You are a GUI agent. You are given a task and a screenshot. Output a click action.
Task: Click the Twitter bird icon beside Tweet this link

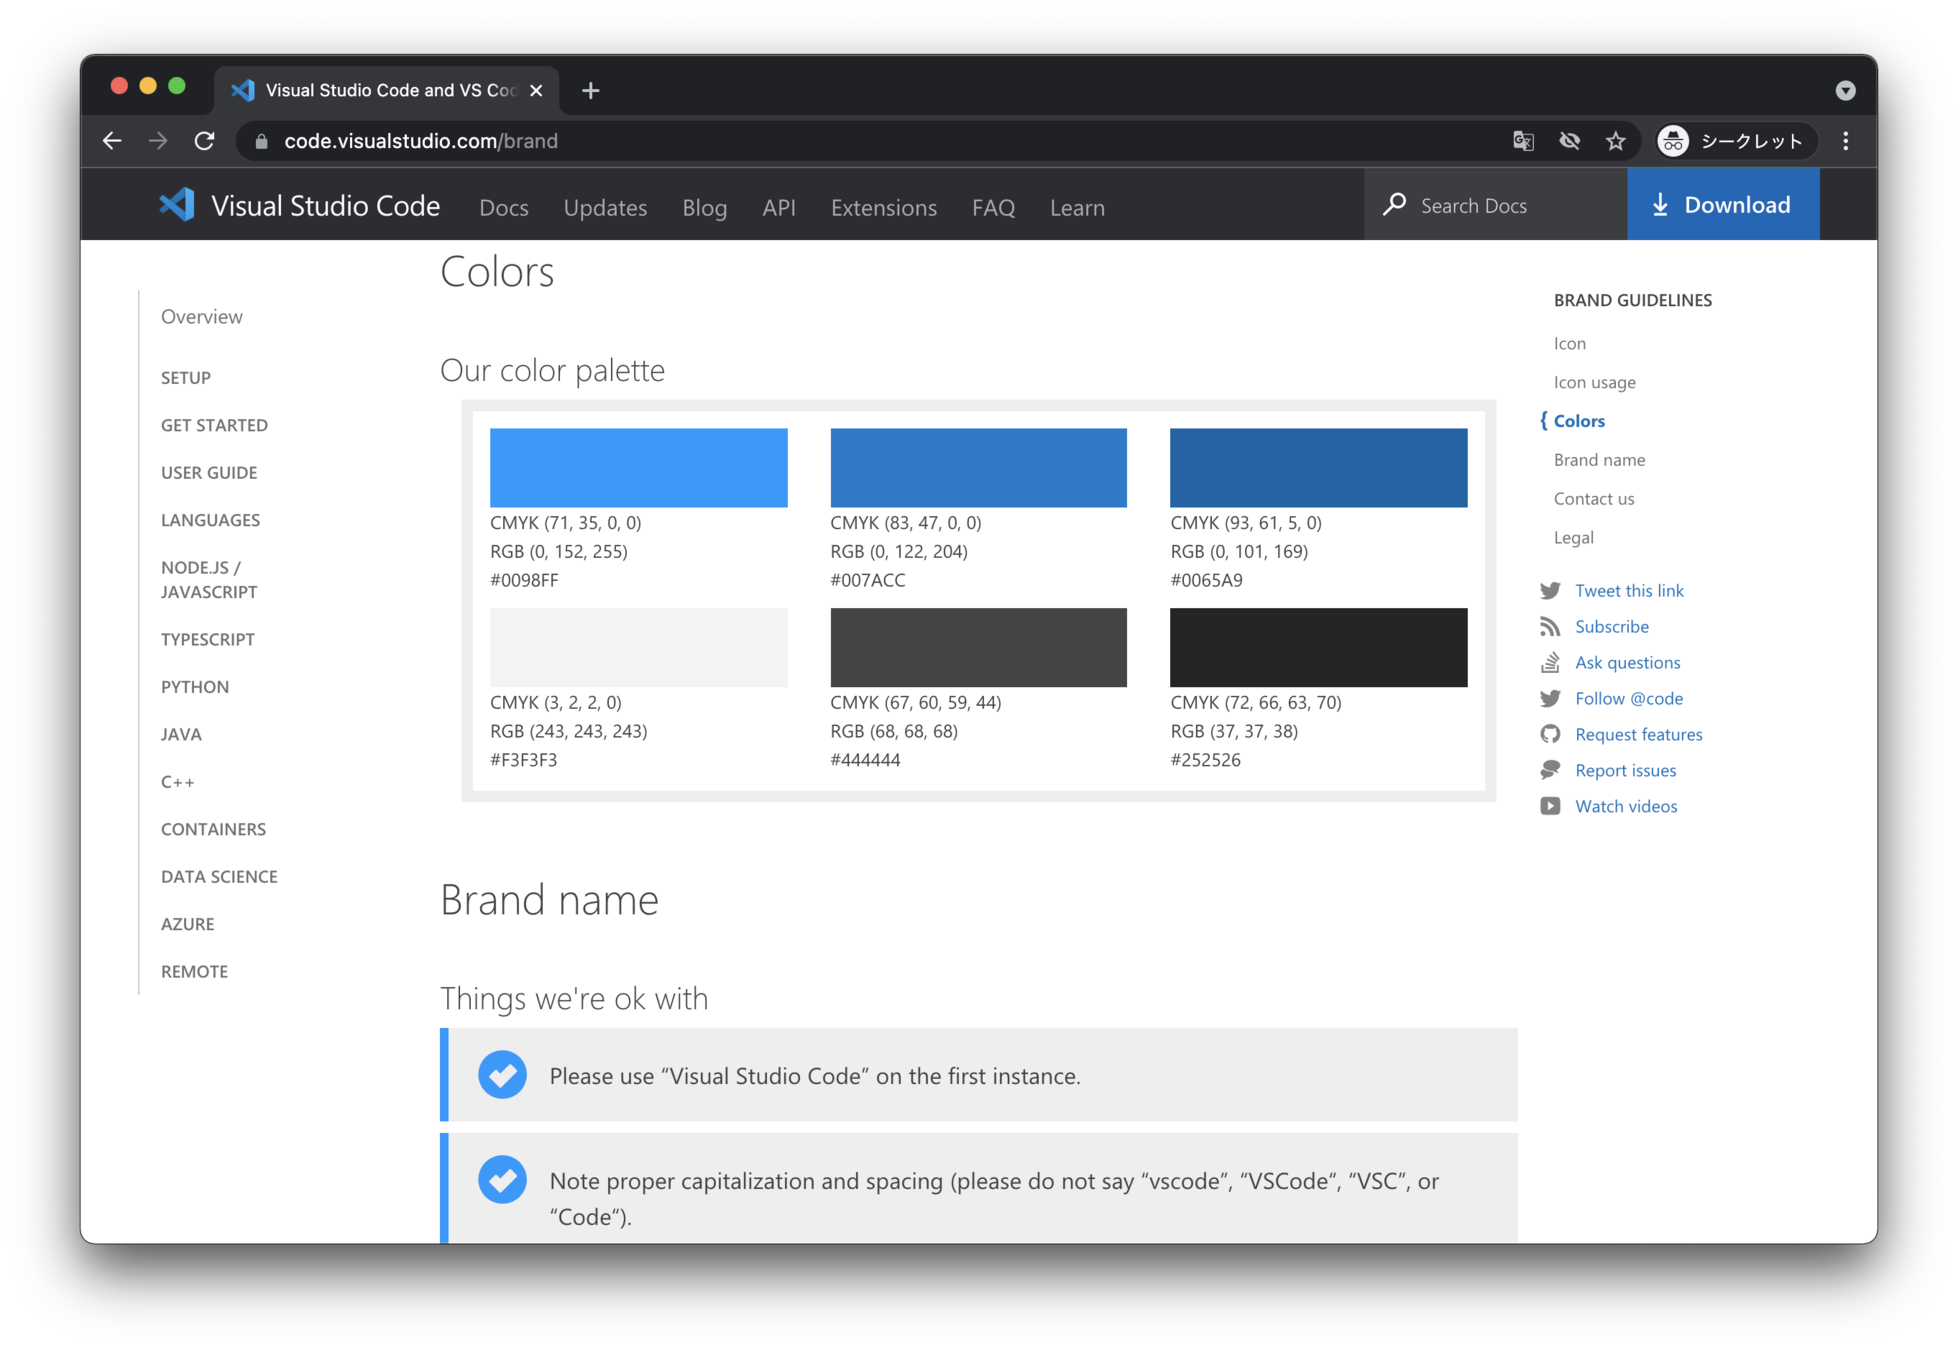[x=1550, y=591]
